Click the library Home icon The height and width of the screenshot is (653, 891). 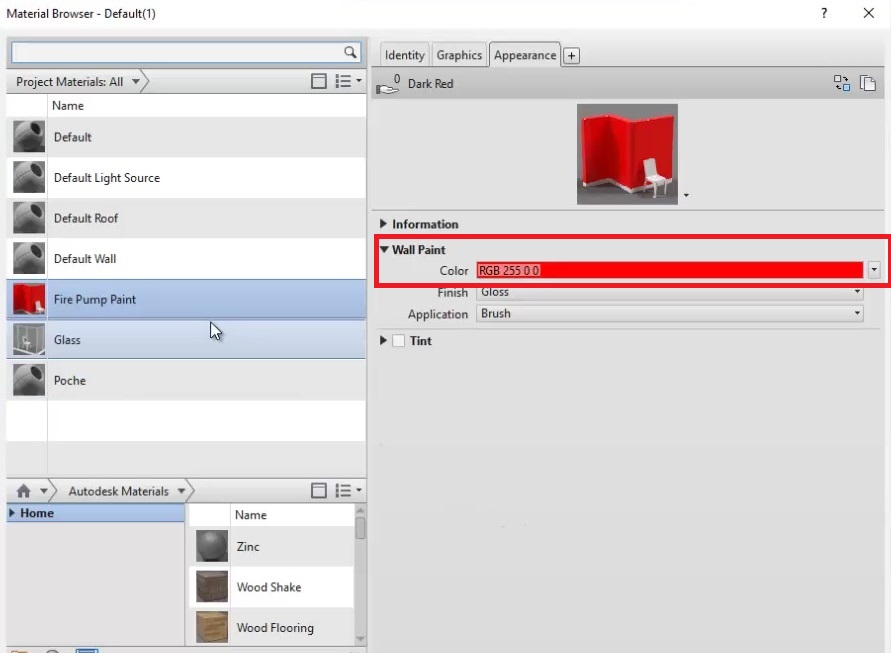[23, 490]
